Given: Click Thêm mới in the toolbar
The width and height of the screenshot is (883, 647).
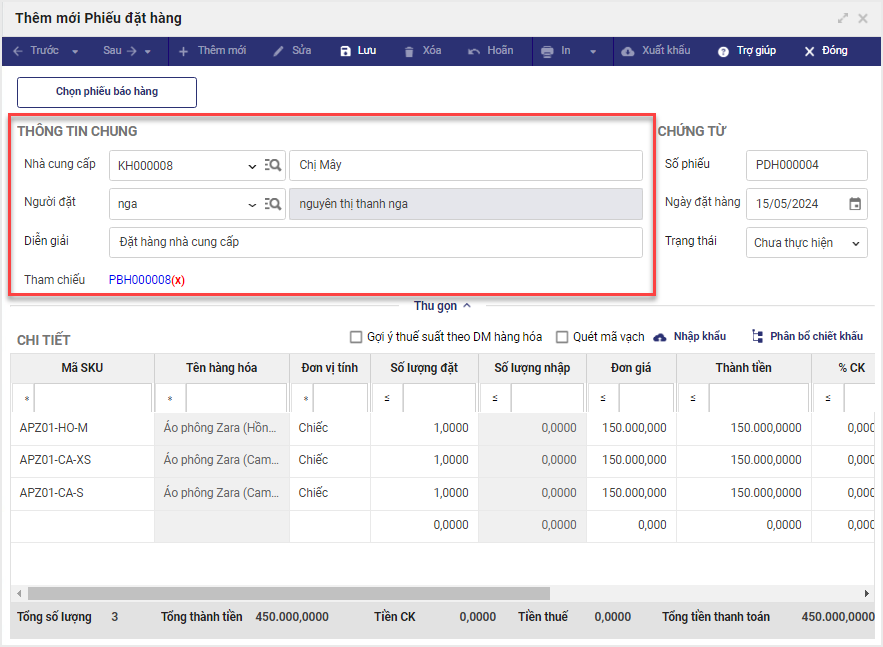Looking at the screenshot, I should tap(212, 51).
